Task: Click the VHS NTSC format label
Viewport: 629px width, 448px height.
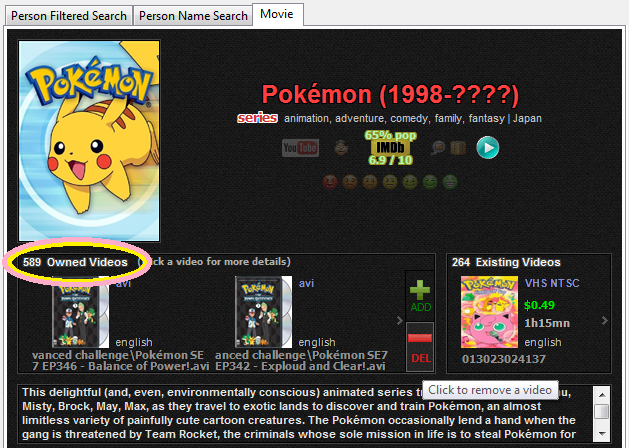Action: coord(552,283)
